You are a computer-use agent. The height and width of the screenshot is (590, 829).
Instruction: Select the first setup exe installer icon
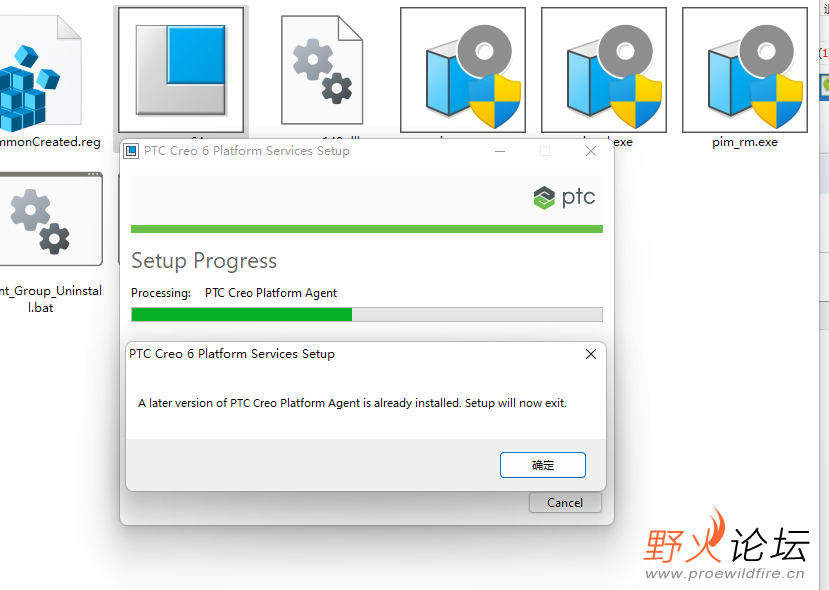pyautogui.click(x=463, y=70)
